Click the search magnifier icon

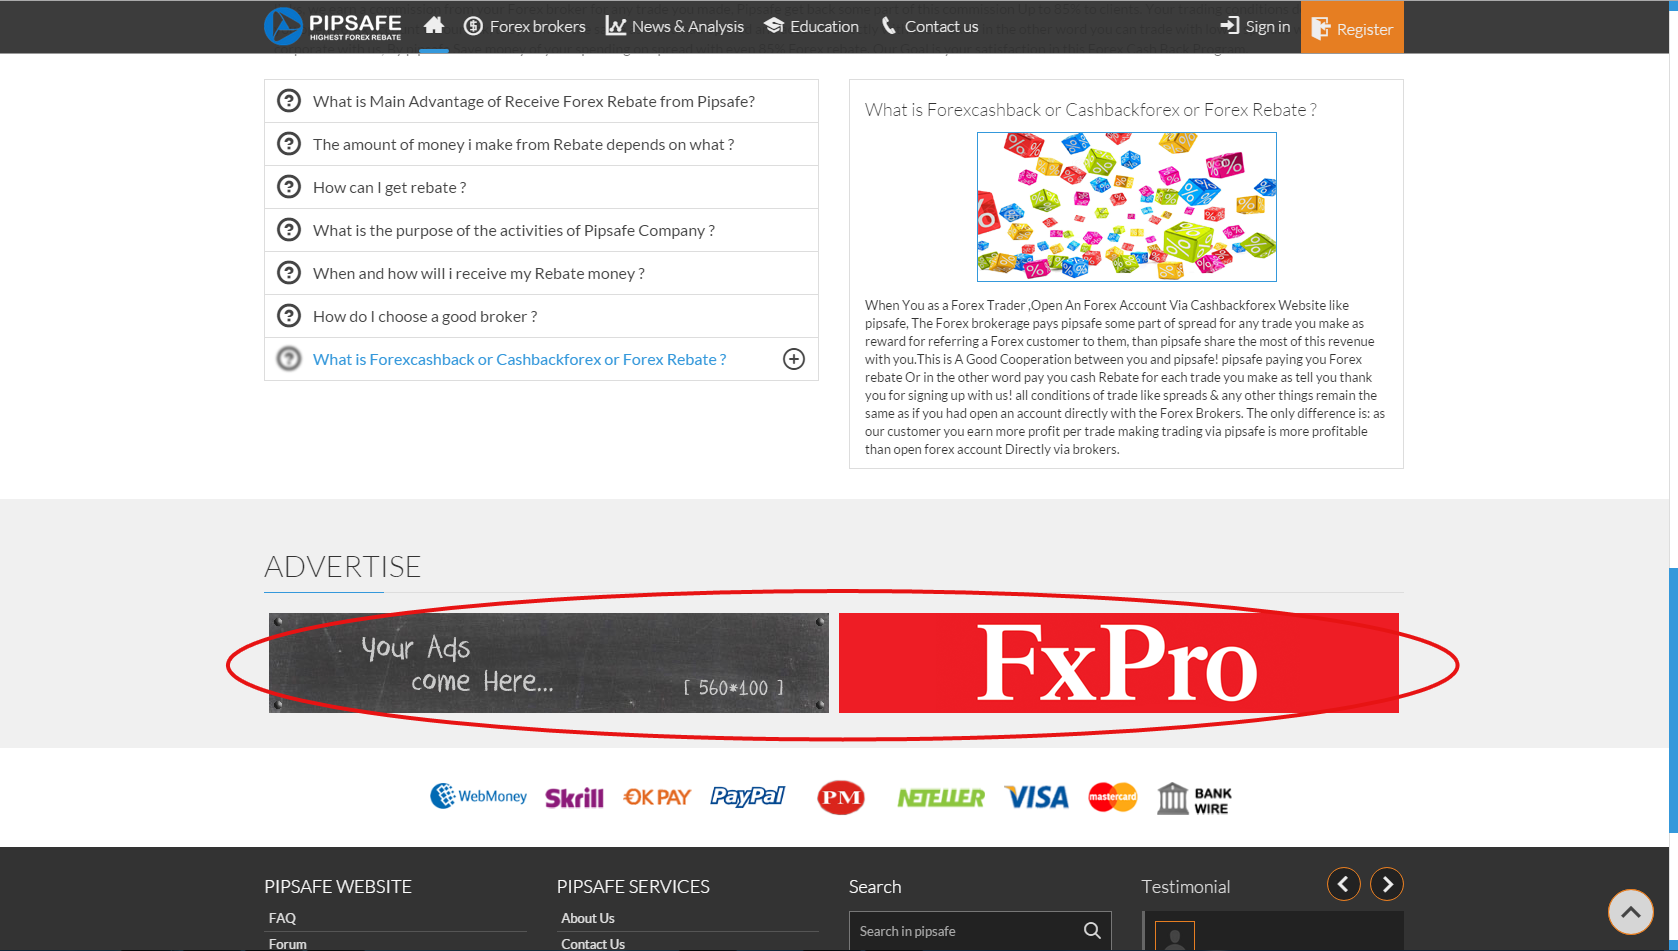1092,931
